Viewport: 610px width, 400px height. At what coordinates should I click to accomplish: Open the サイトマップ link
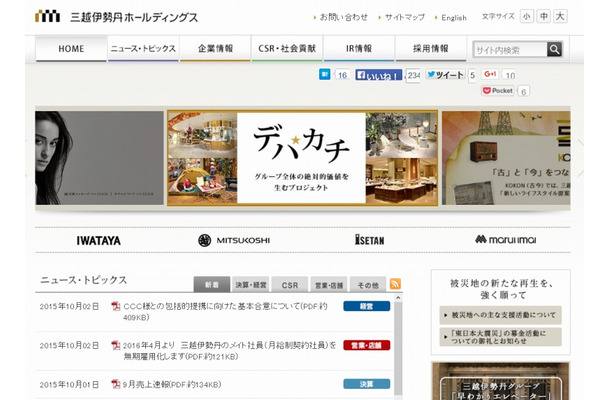405,17
